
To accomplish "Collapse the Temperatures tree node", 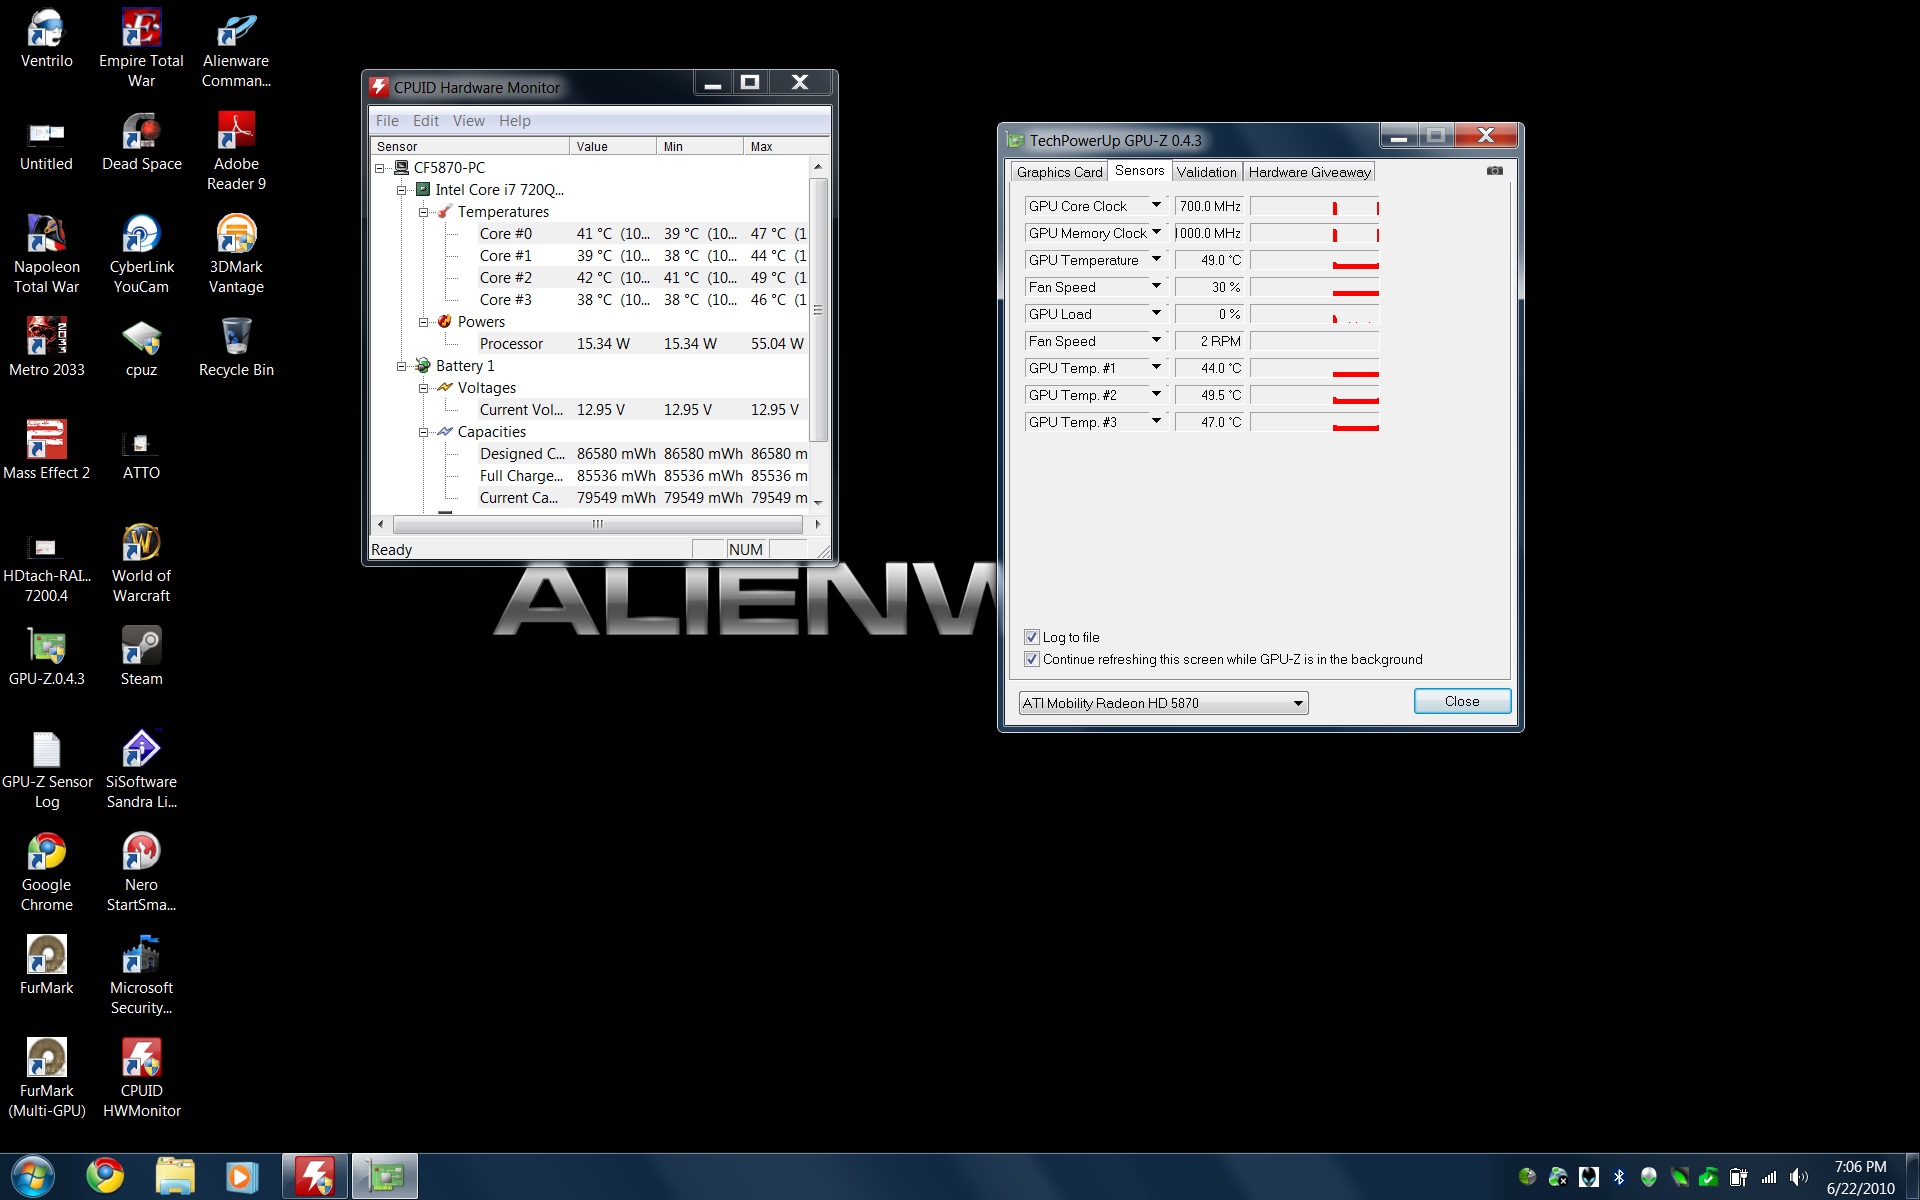I will point(423,212).
